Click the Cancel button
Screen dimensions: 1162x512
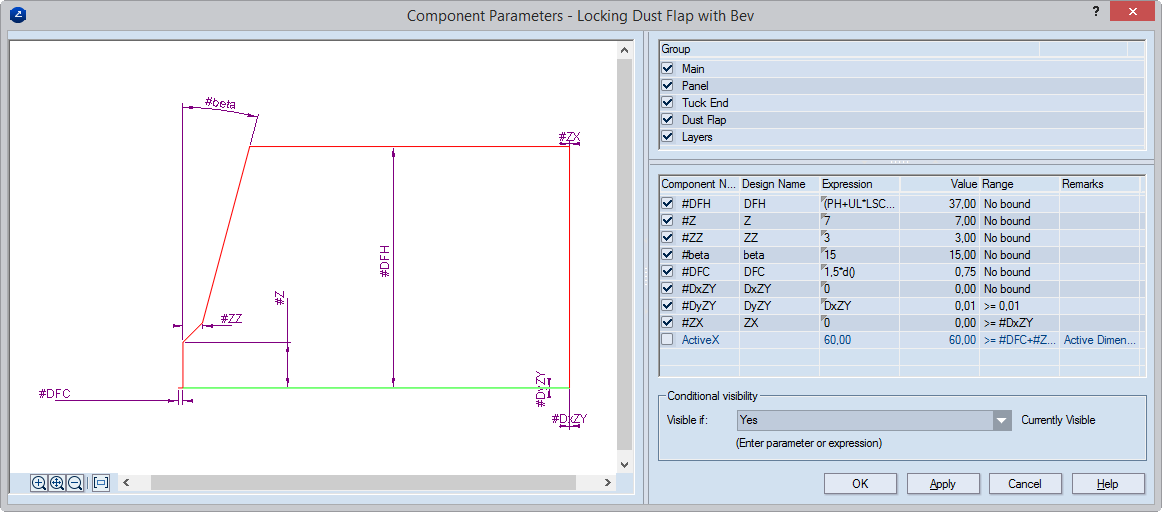pos(1025,484)
